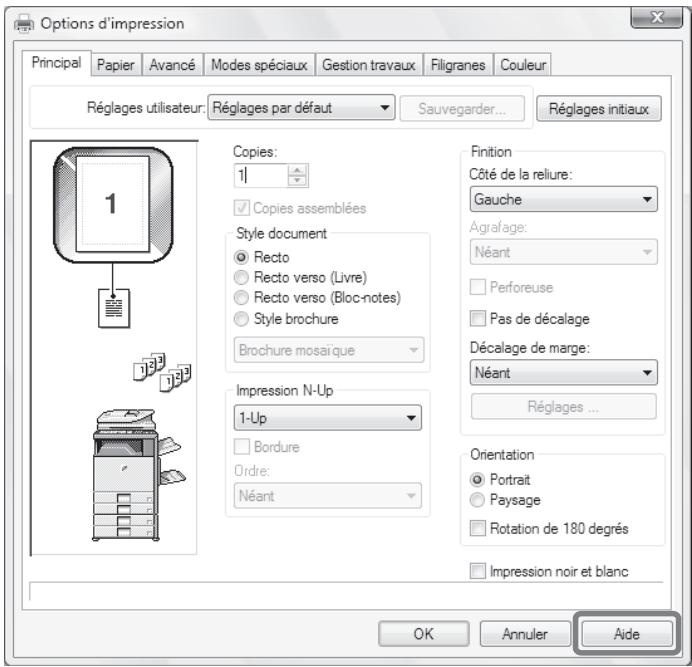Open the Décalage de marge Néant dropdown

pyautogui.click(x=564, y=373)
